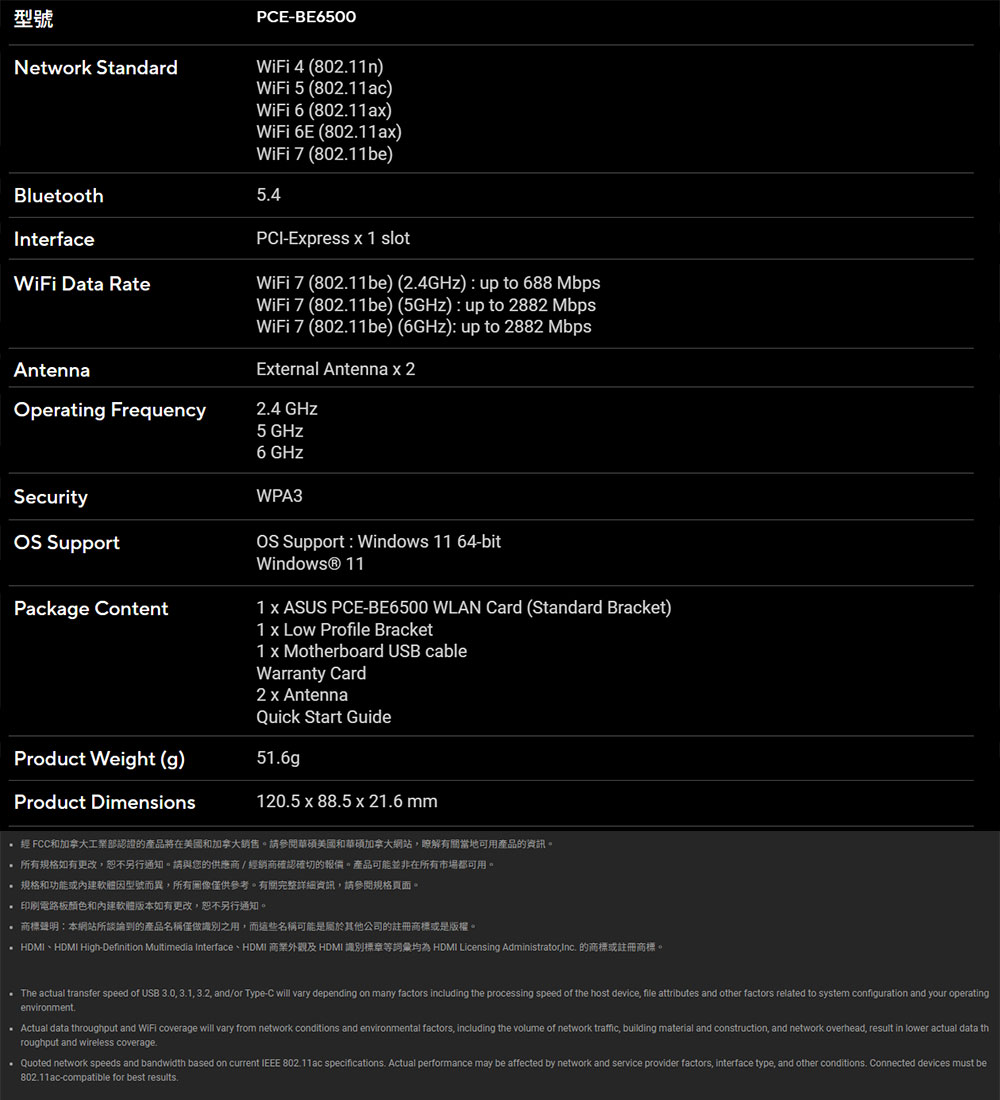Image resolution: width=1000 pixels, height=1100 pixels.
Task: Click the footnote starting "規格和功能或內建軟體"
Action: [x=220, y=885]
